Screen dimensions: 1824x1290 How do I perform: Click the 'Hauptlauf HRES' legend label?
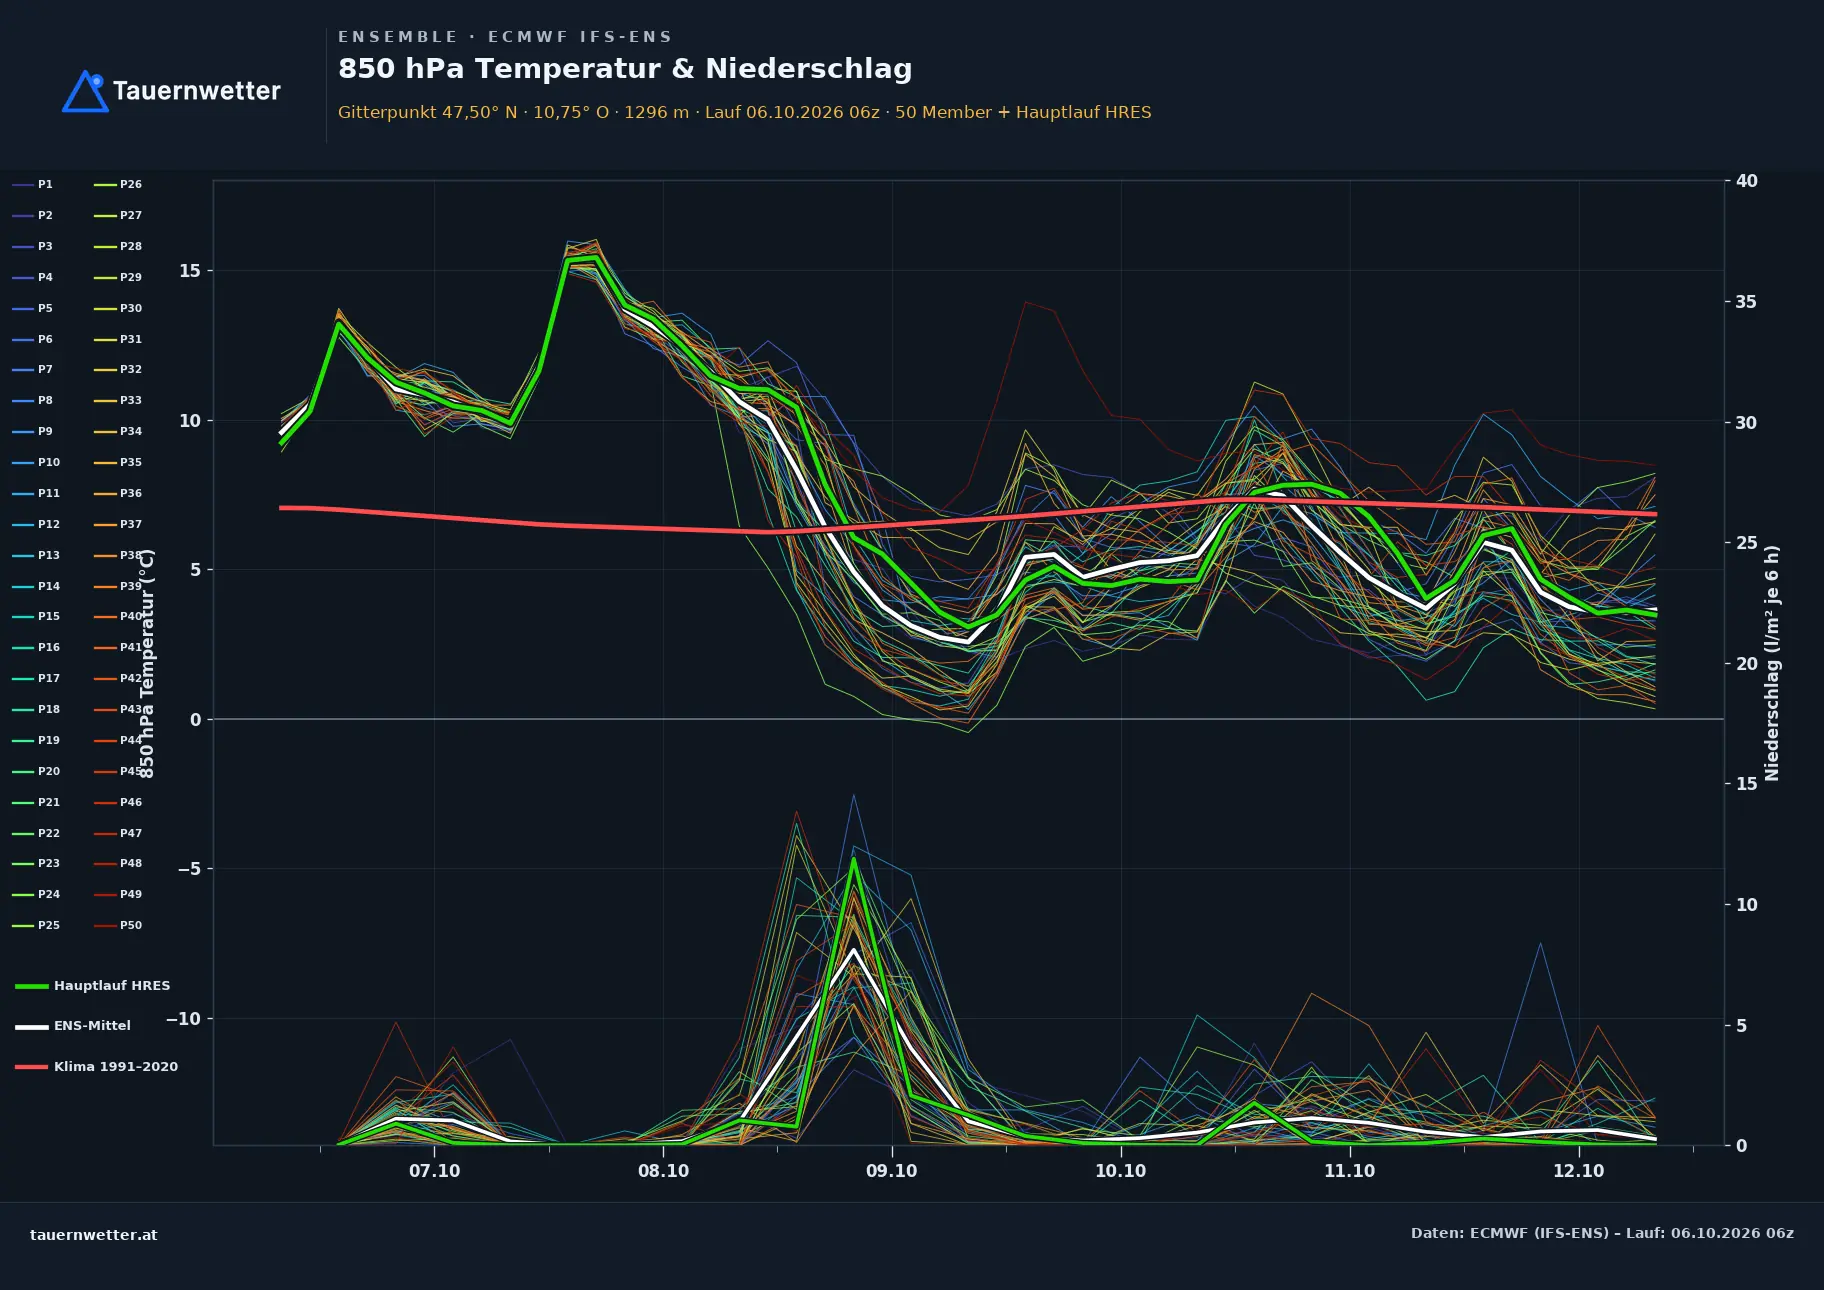tap(112, 986)
